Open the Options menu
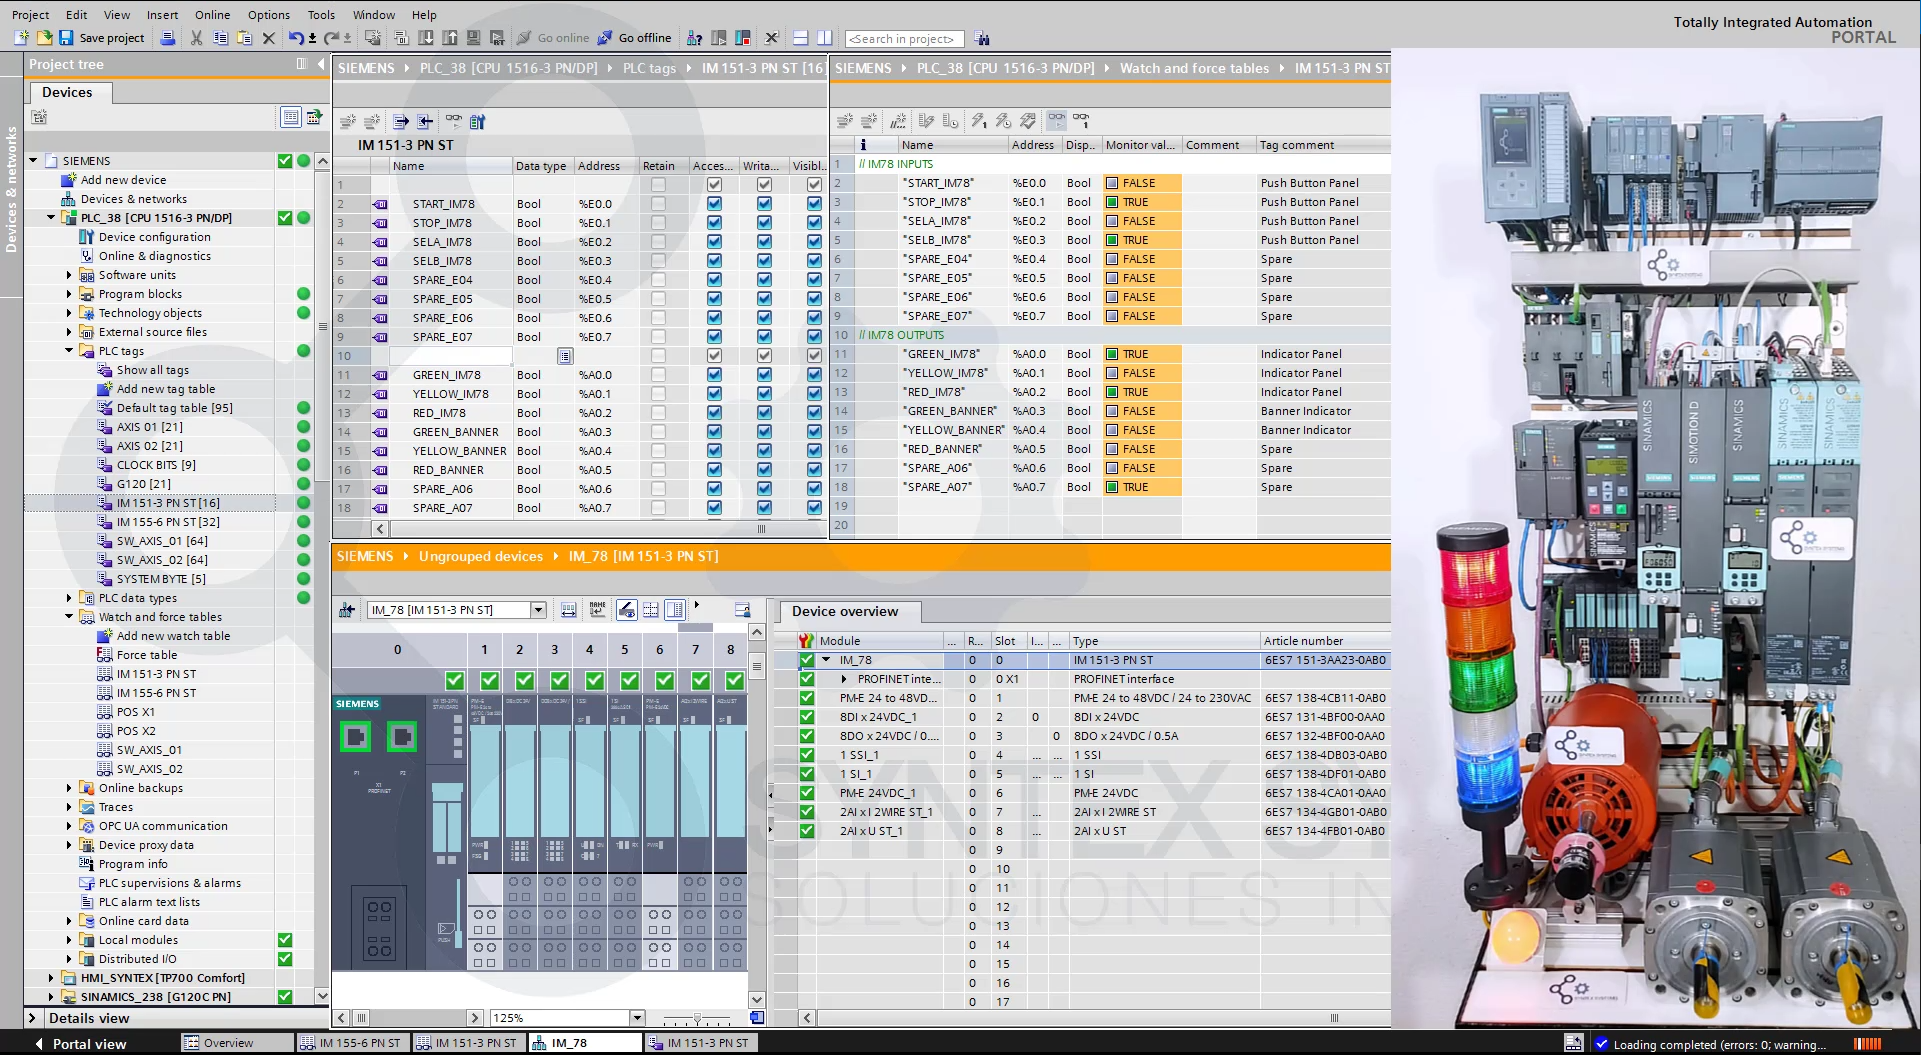The width and height of the screenshot is (1921, 1055). pyautogui.click(x=268, y=14)
